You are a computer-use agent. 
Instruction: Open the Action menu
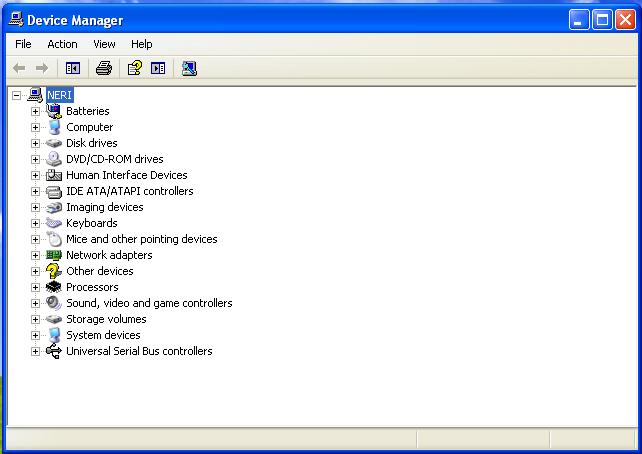coord(62,44)
